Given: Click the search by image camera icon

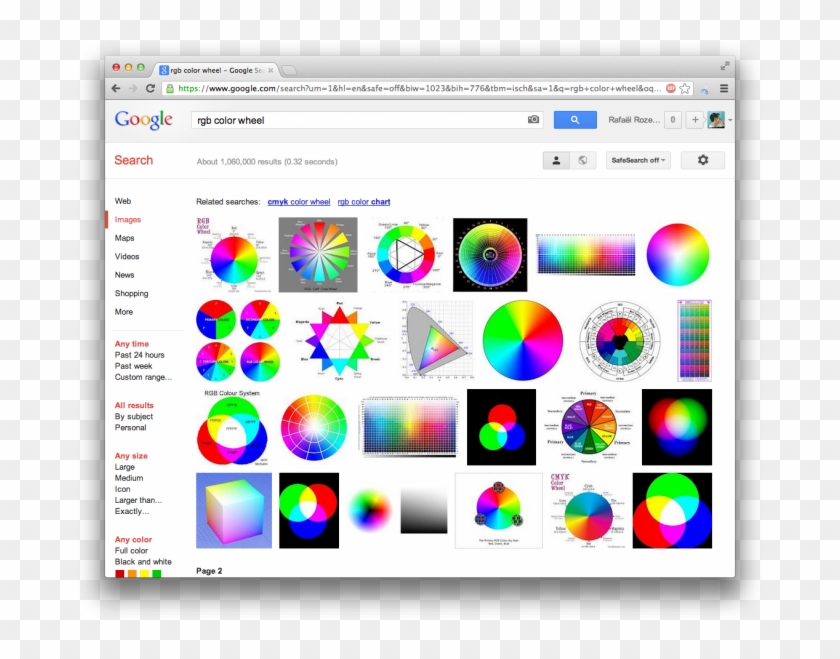Looking at the screenshot, I should pos(533,118).
